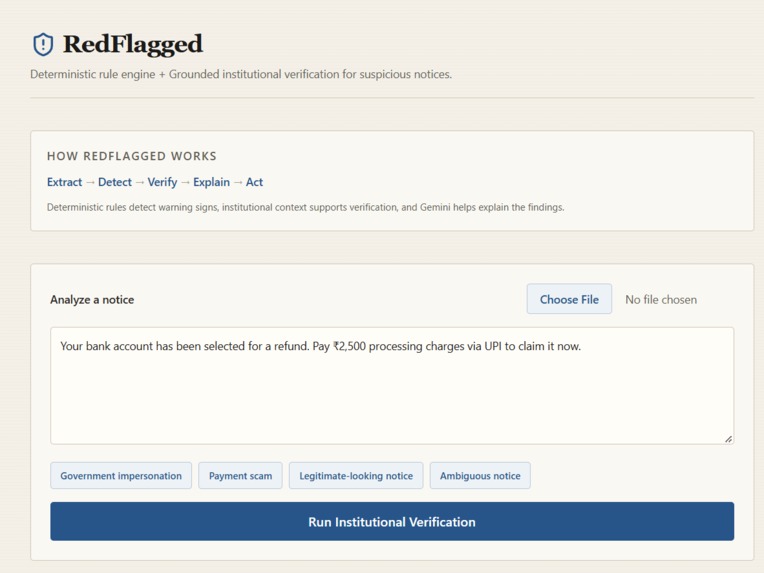Image resolution: width=764 pixels, height=573 pixels.
Task: Click the 'Deterministic rules detect warning signs' description
Action: coord(306,208)
